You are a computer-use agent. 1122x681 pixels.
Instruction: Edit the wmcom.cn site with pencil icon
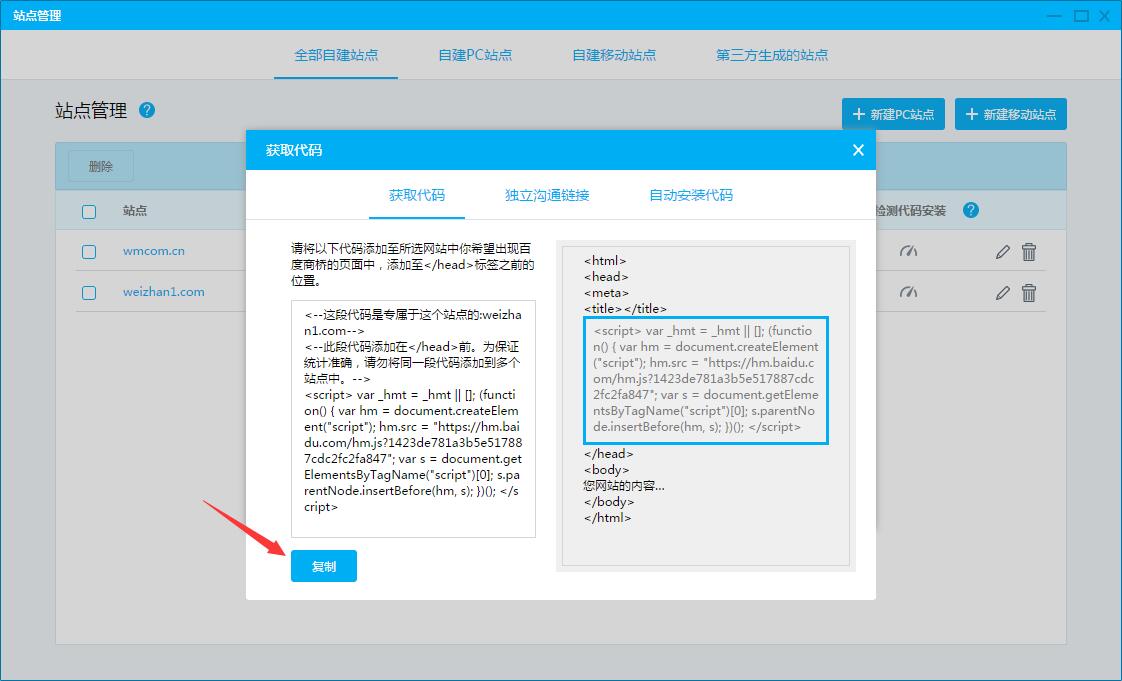click(1002, 252)
